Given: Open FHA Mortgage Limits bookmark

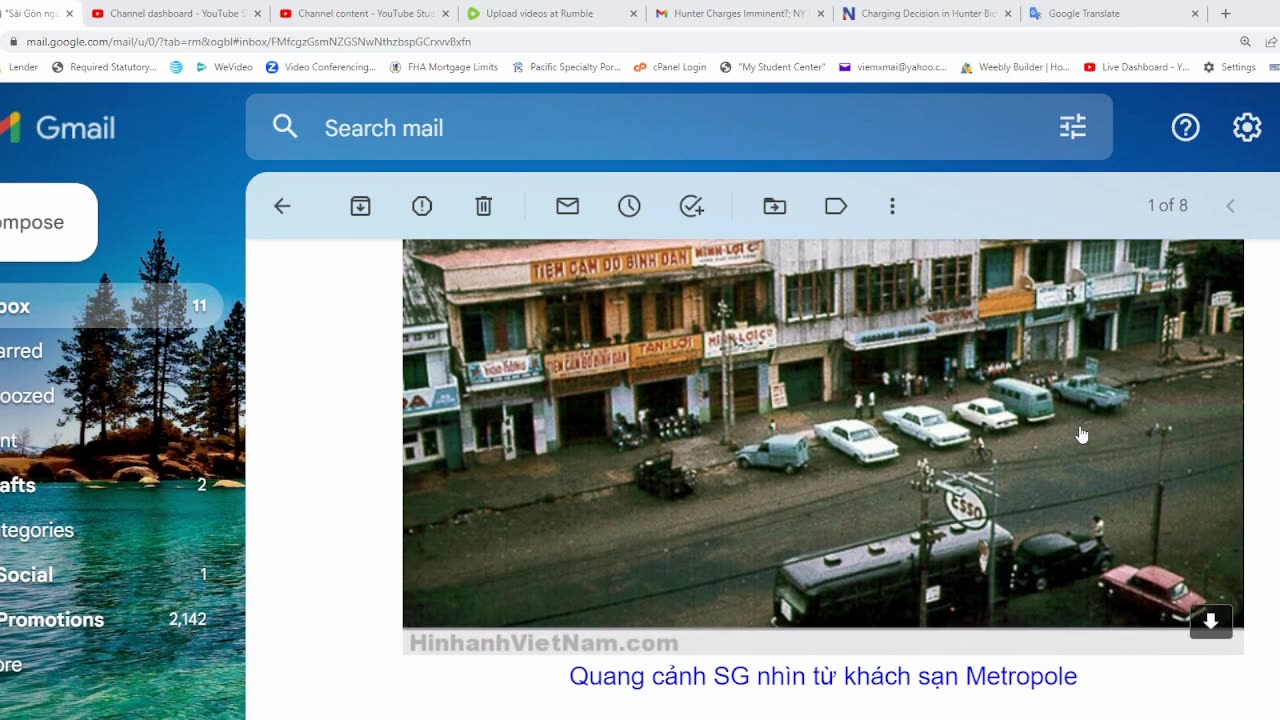Looking at the screenshot, I should (443, 67).
